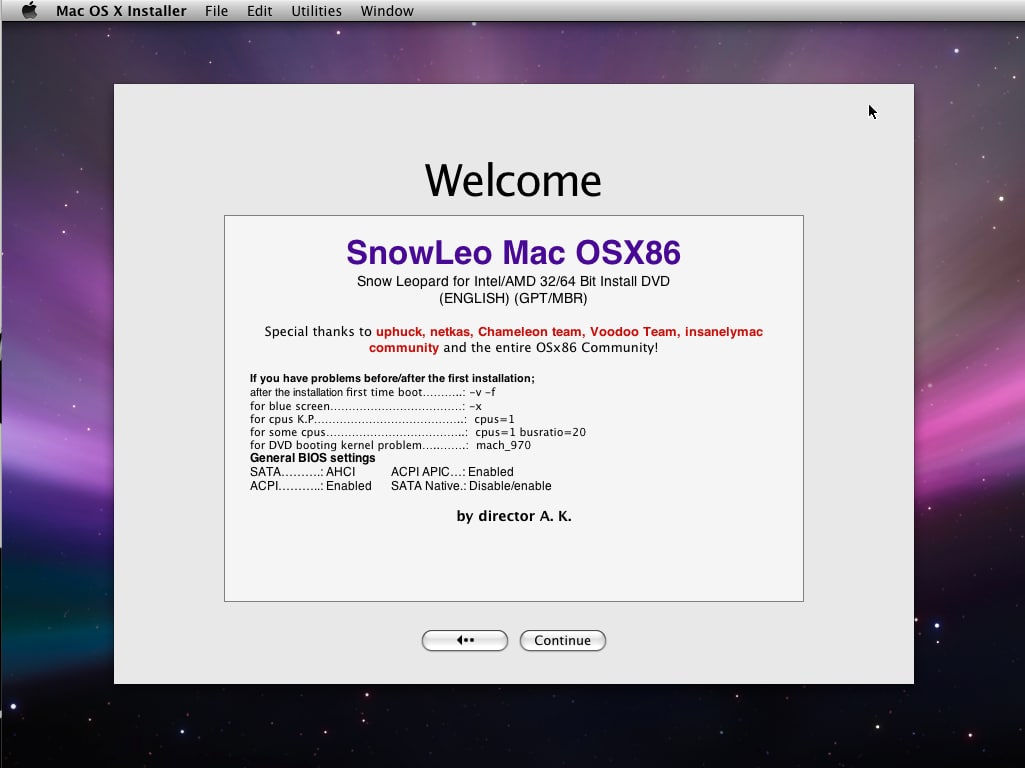
Task: Open the Mac OS X Installer menu
Action: [121, 11]
